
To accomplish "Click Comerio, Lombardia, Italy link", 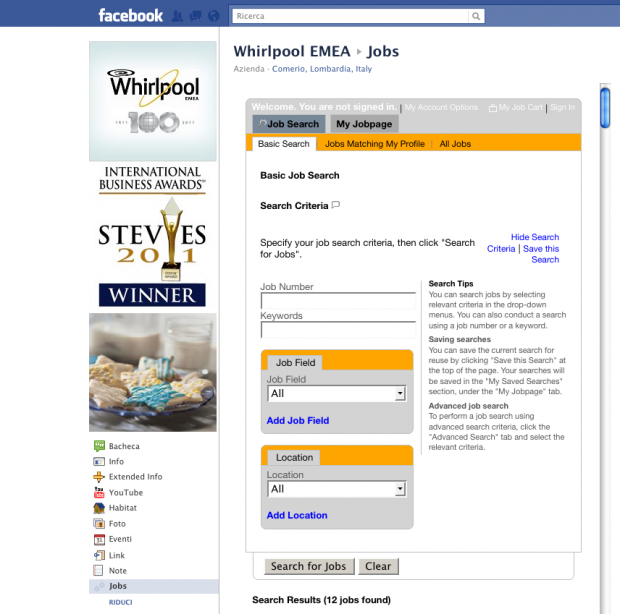I will pos(322,69).
